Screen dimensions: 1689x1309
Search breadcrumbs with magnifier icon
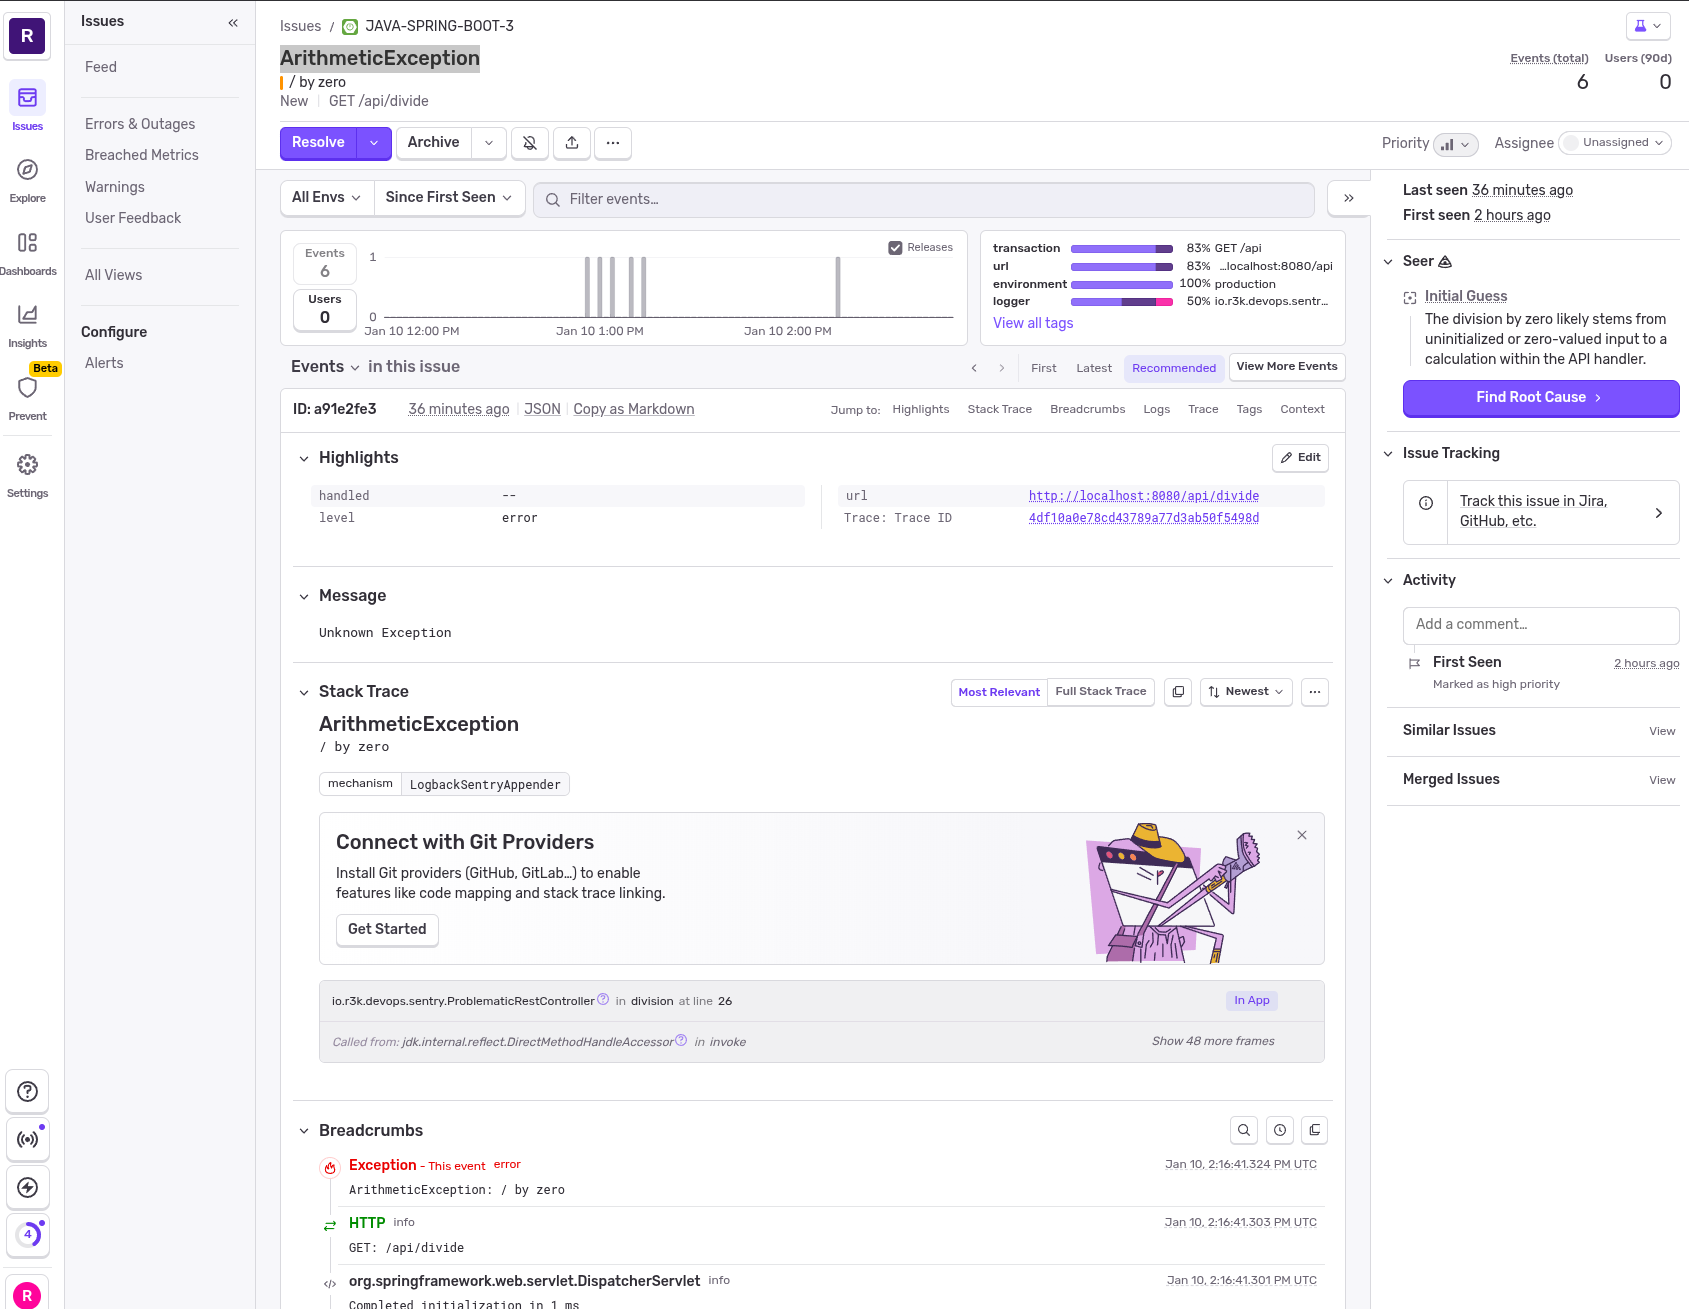(x=1244, y=1130)
